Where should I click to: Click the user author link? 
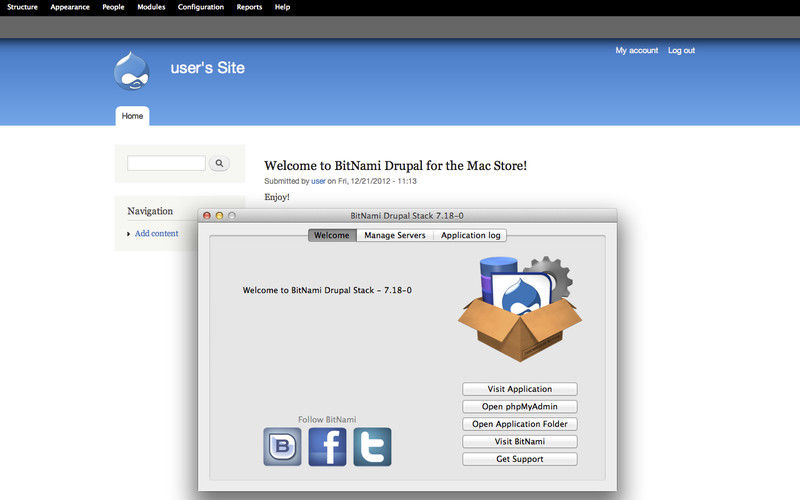[x=318, y=181]
